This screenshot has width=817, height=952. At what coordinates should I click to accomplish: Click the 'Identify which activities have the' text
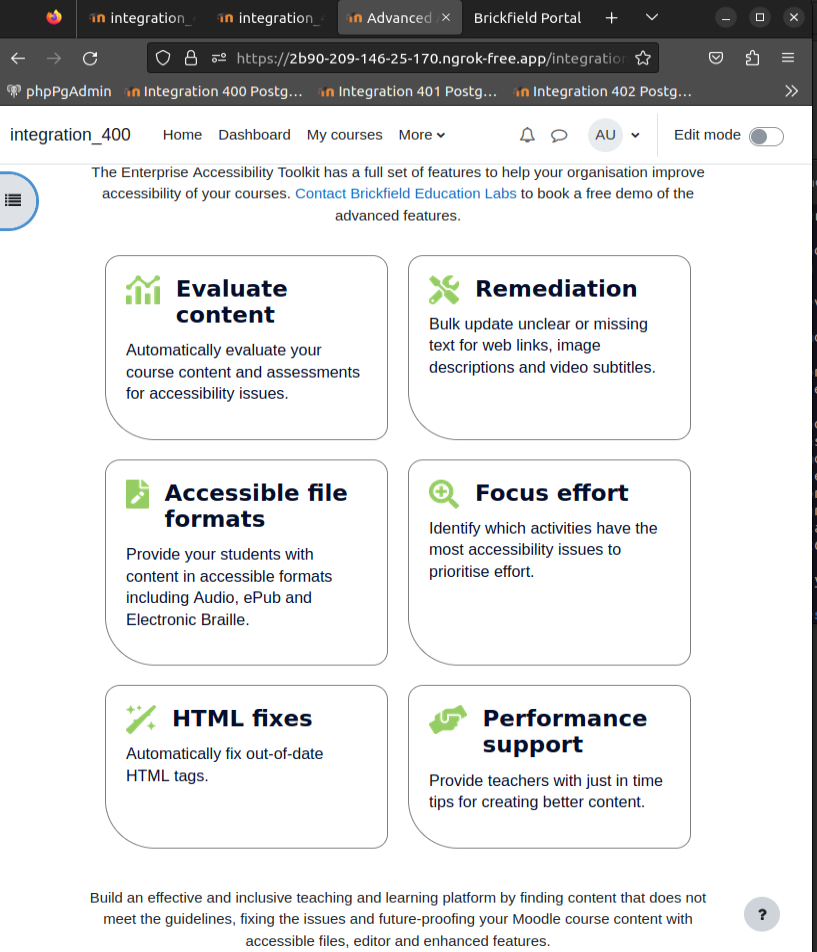tap(543, 528)
